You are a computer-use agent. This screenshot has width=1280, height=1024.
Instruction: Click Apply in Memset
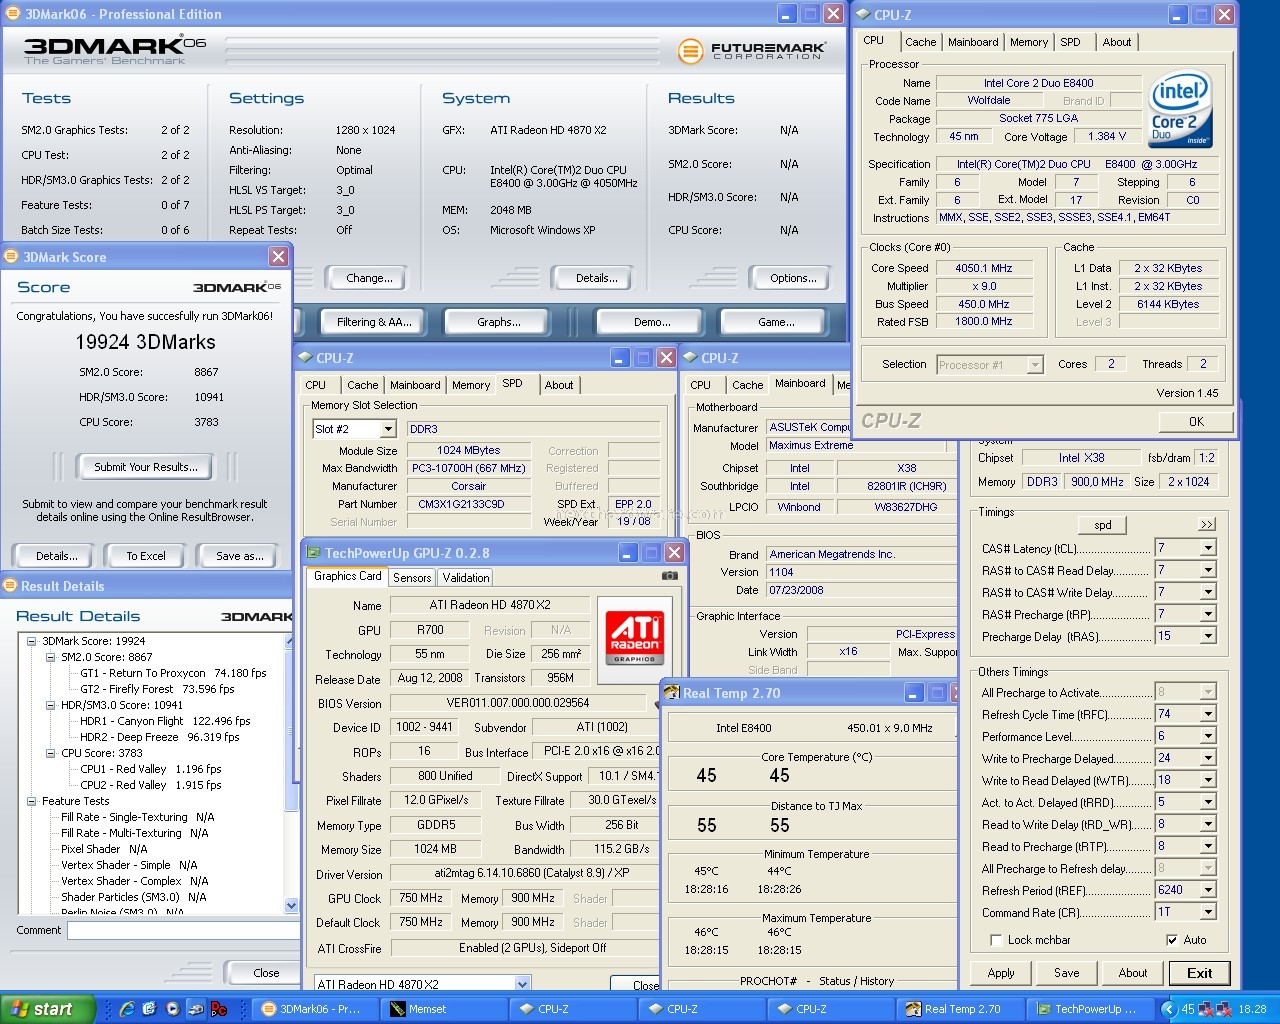(1001, 973)
